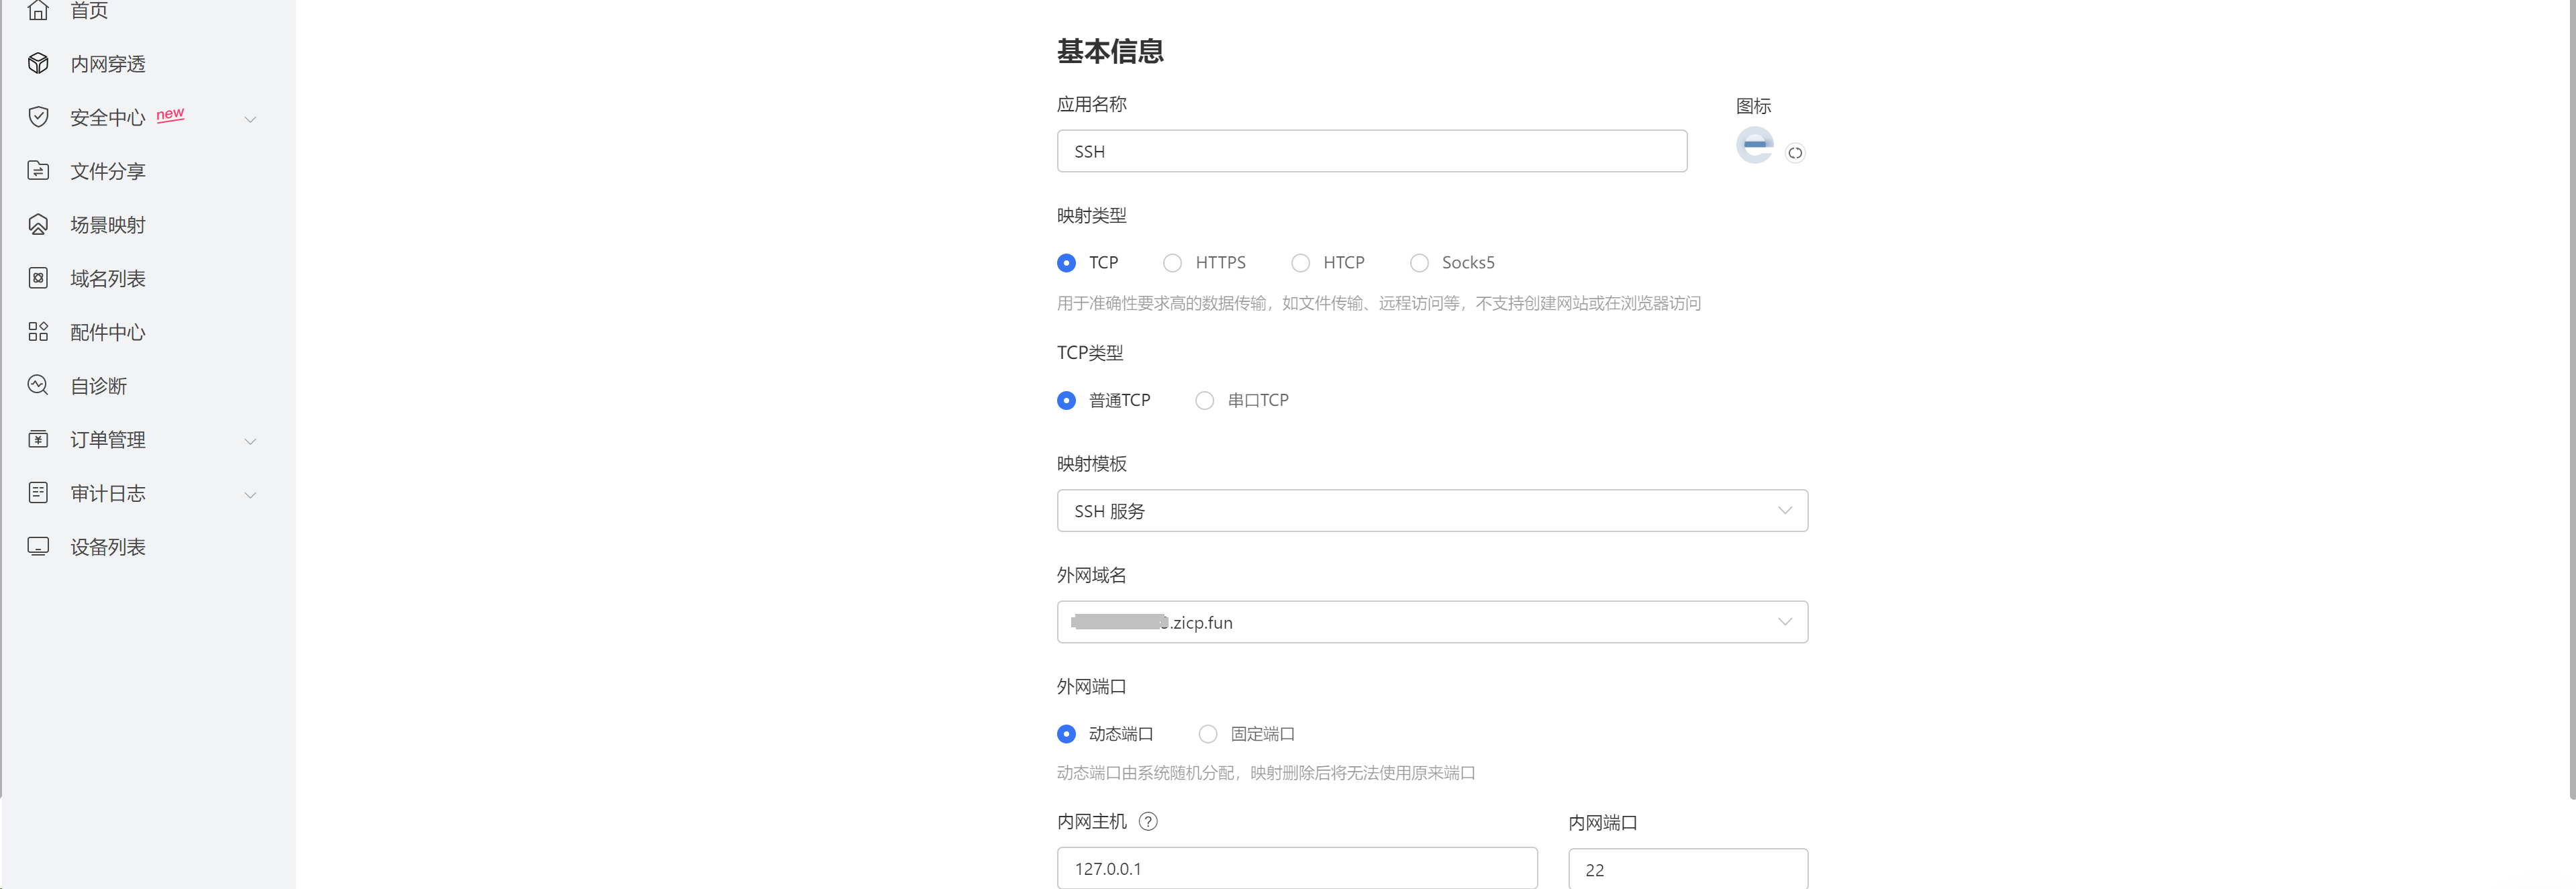This screenshot has height=889, width=2576.
Task: Click the 文件分享 file icon
Action: pyautogui.click(x=38, y=170)
